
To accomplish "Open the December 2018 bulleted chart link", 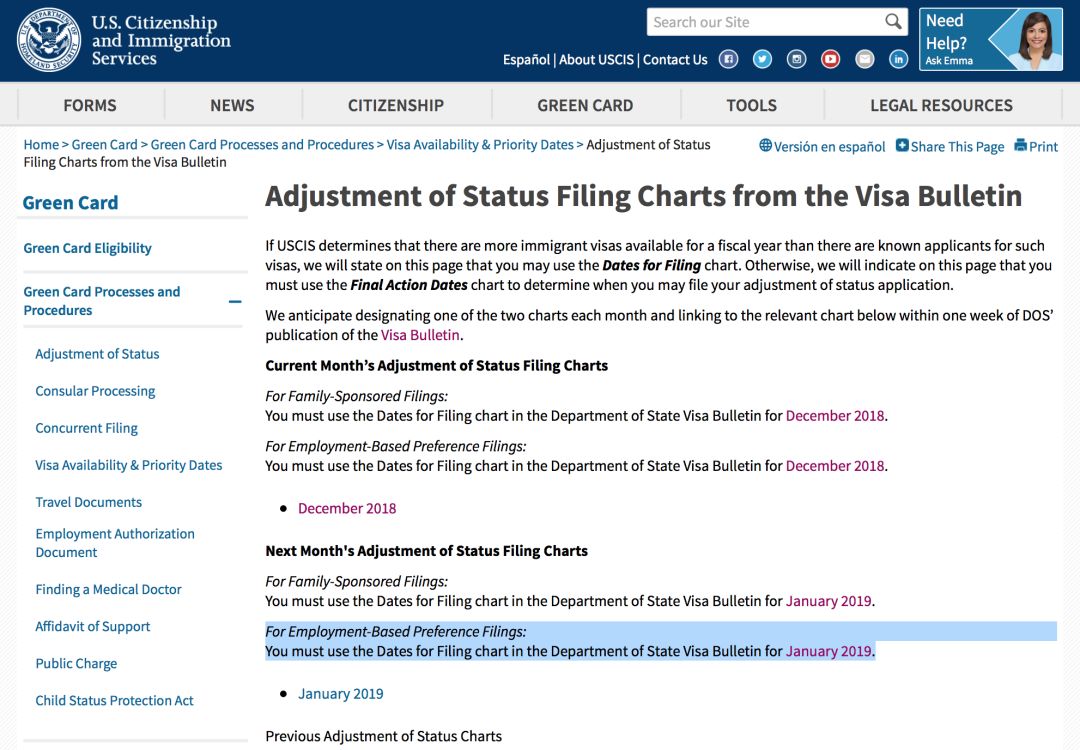I will 347,508.
